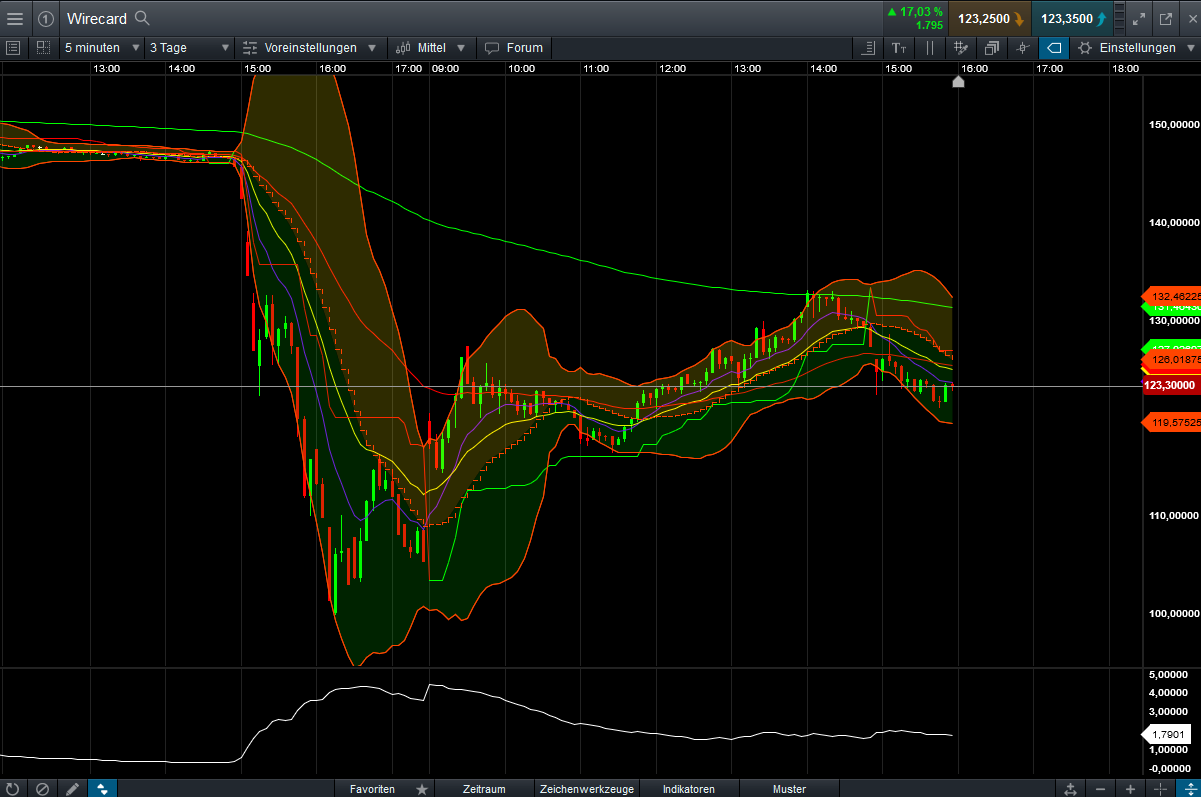Toggle the parallel lines comparison tool

point(930,47)
